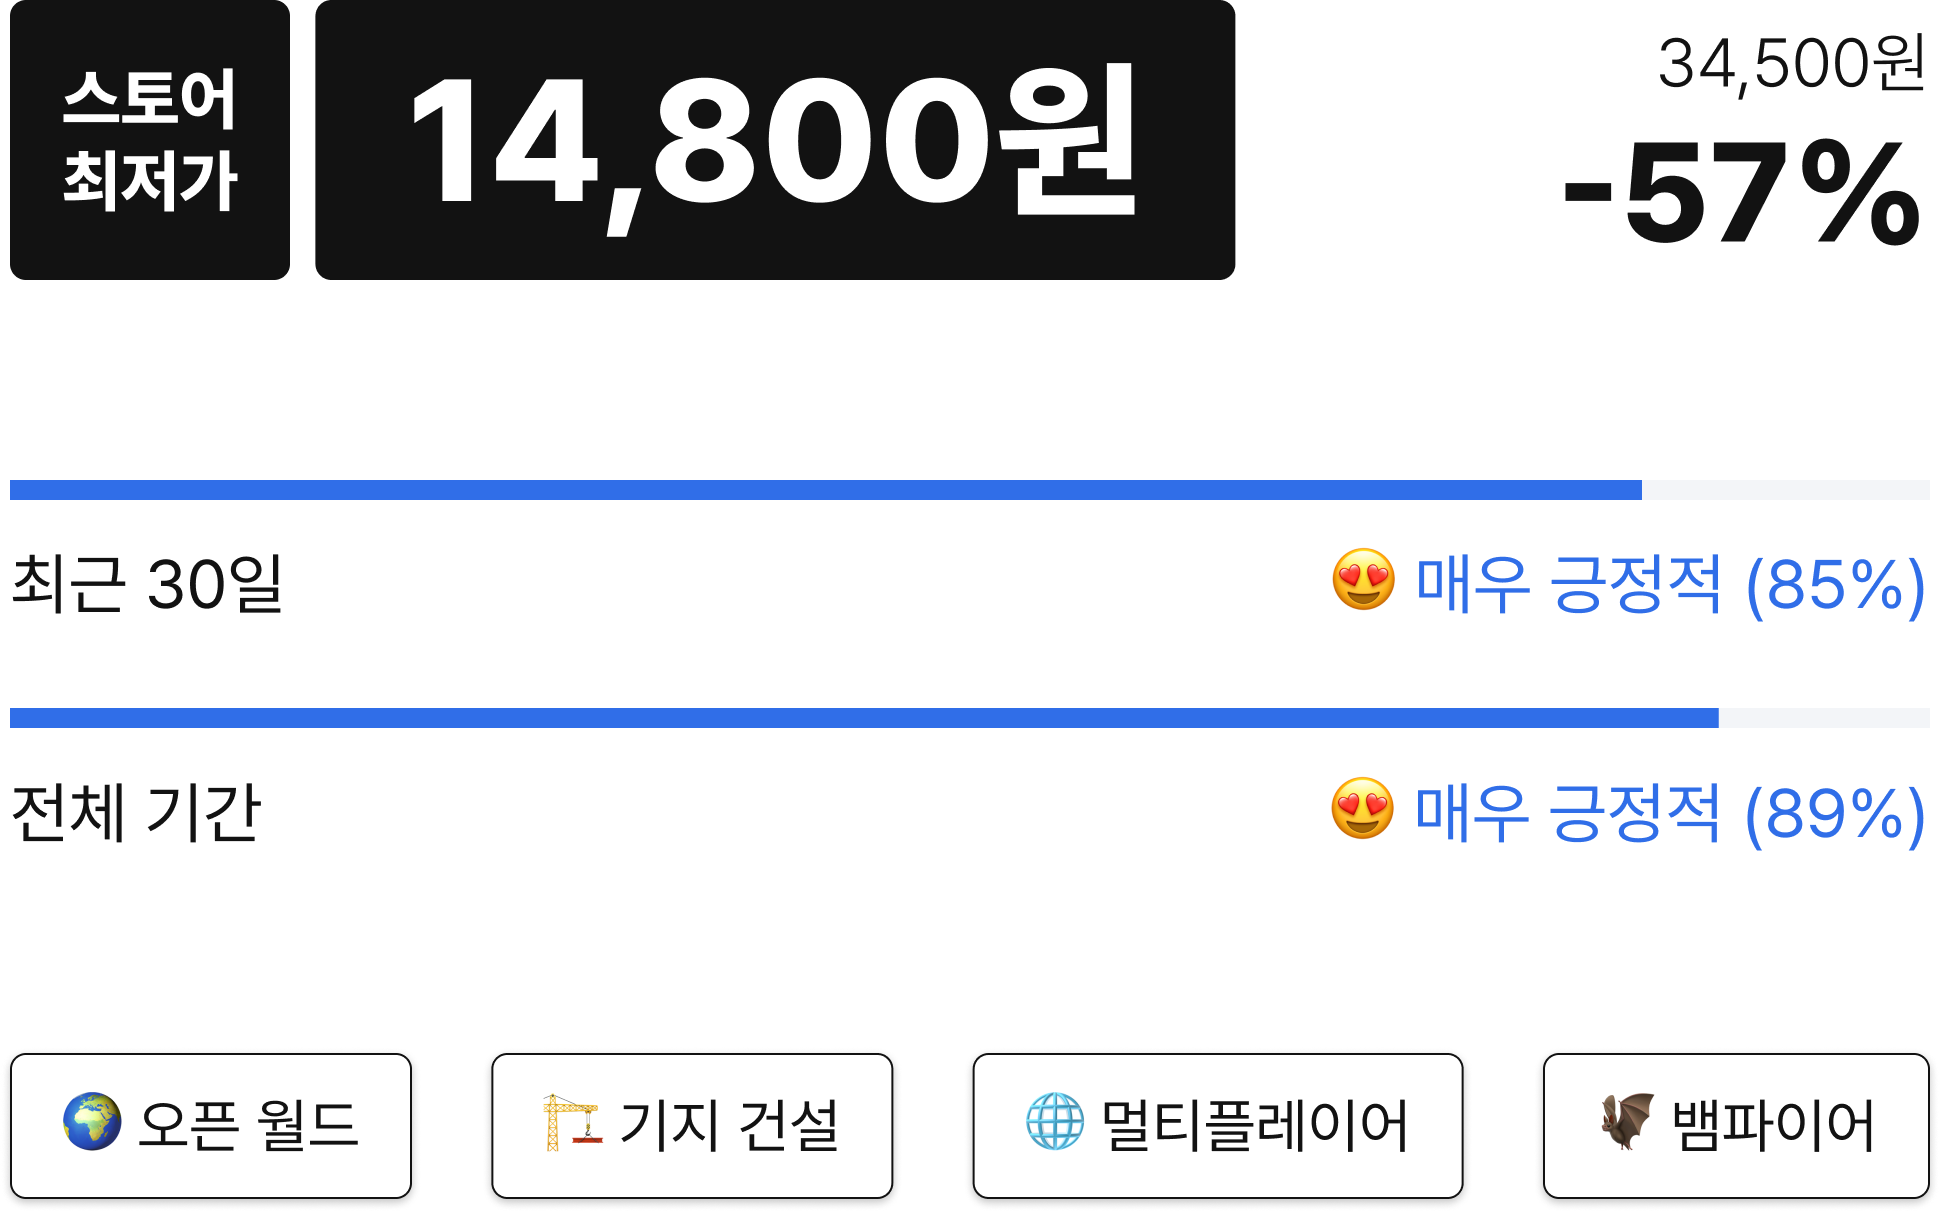Viewport: 1940px width, 1212px height.
Task: Open 매우 긍정적 (85%) review link
Action: [1670, 584]
